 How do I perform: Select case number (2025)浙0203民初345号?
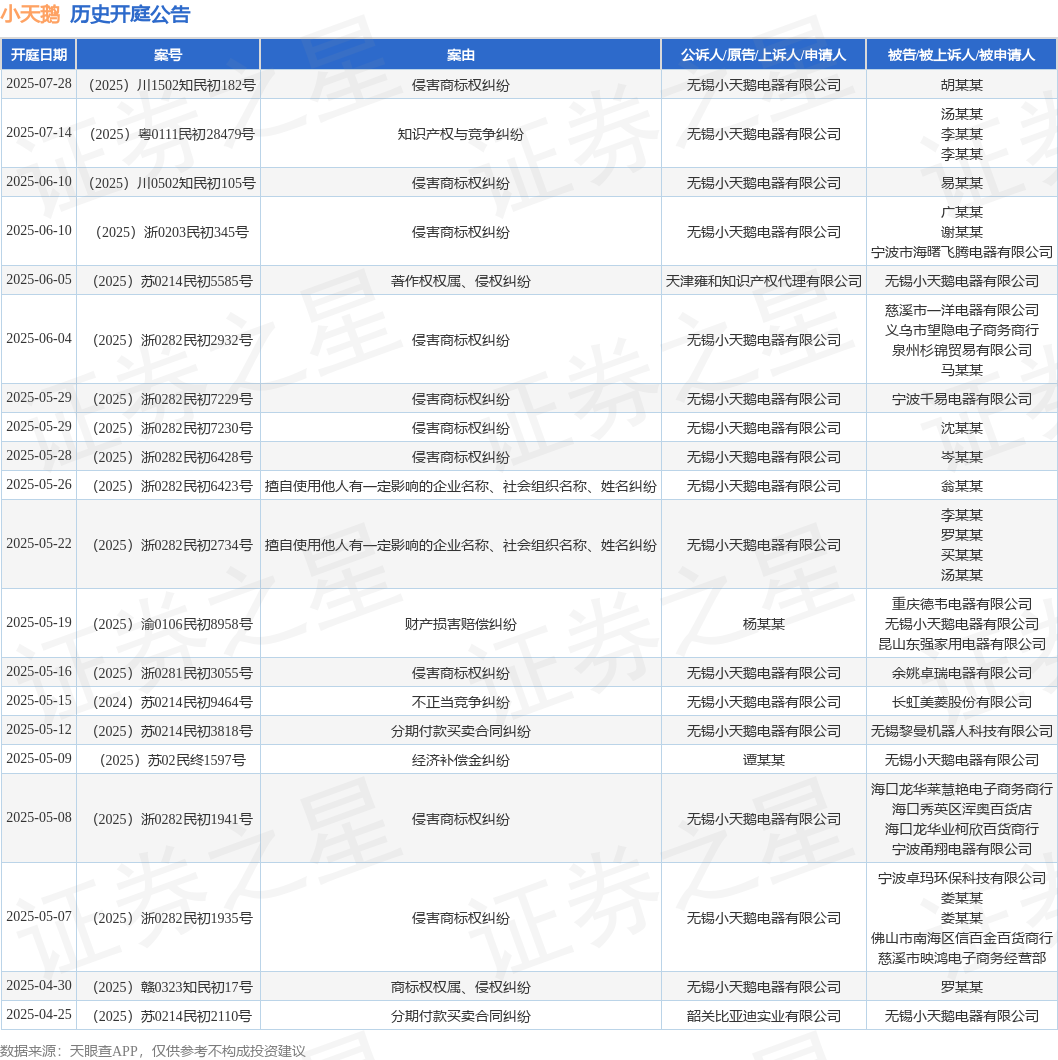pyautogui.click(x=172, y=232)
